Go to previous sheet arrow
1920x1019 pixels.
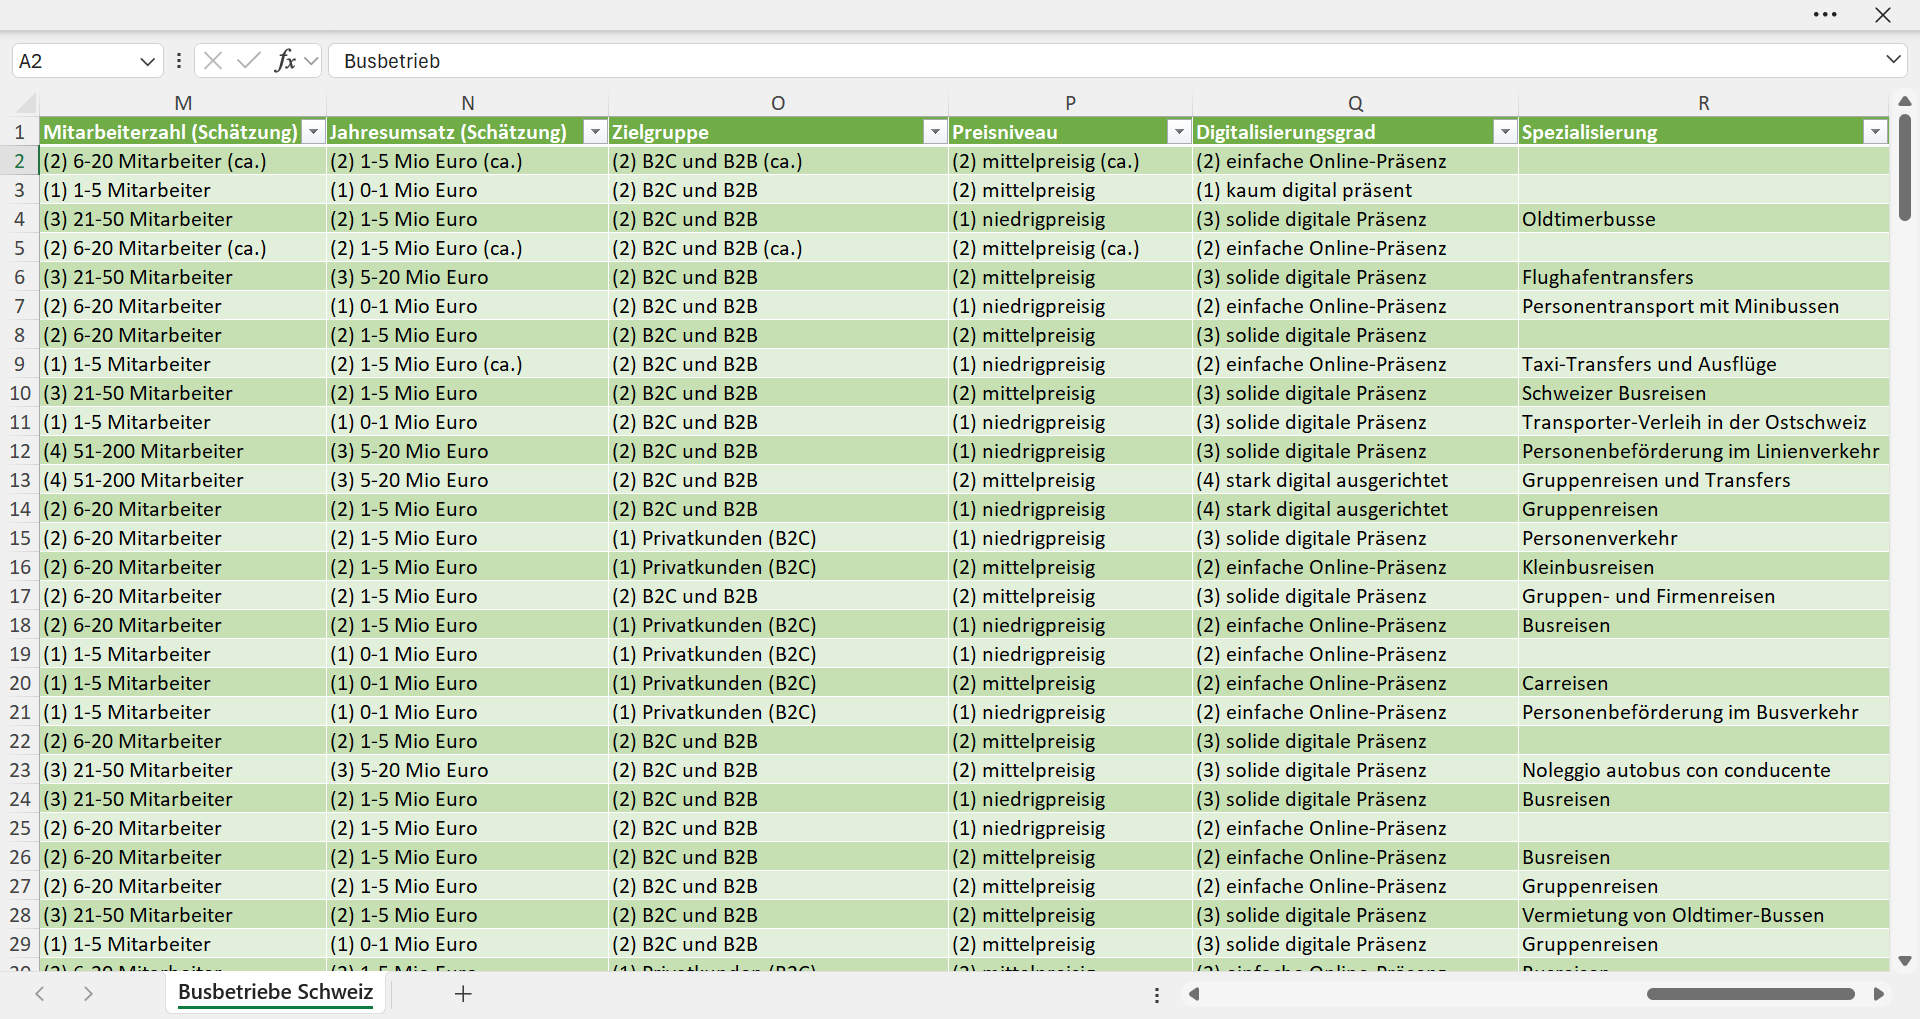[40, 994]
